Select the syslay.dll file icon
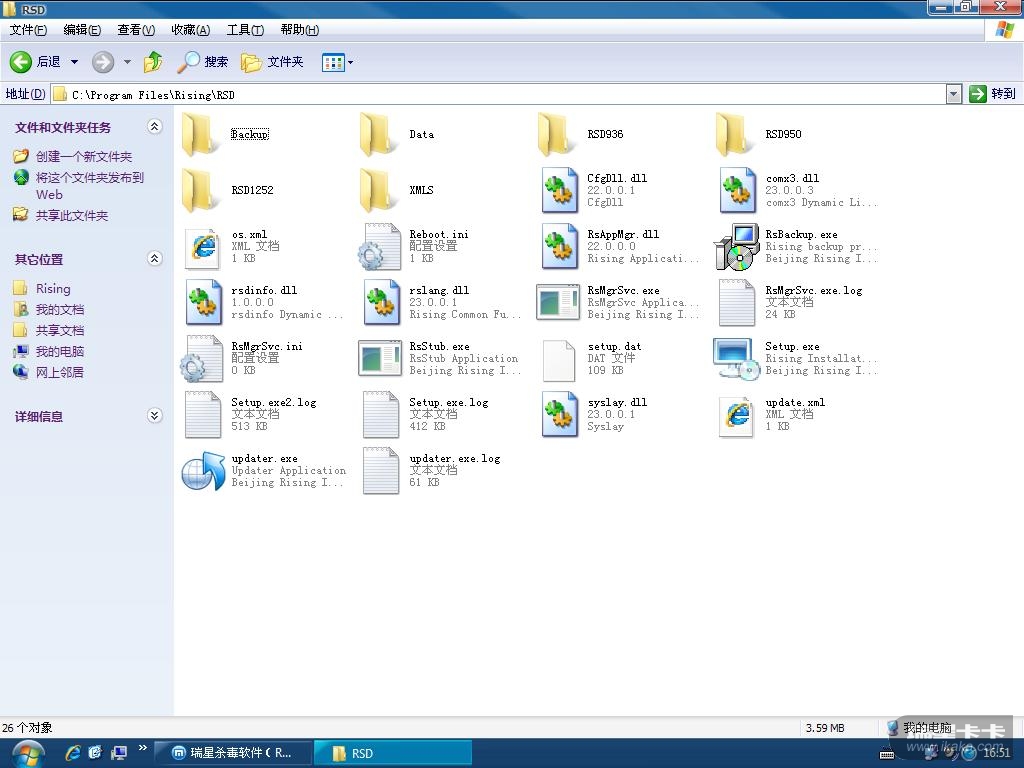Image resolution: width=1024 pixels, height=768 pixels. [559, 414]
